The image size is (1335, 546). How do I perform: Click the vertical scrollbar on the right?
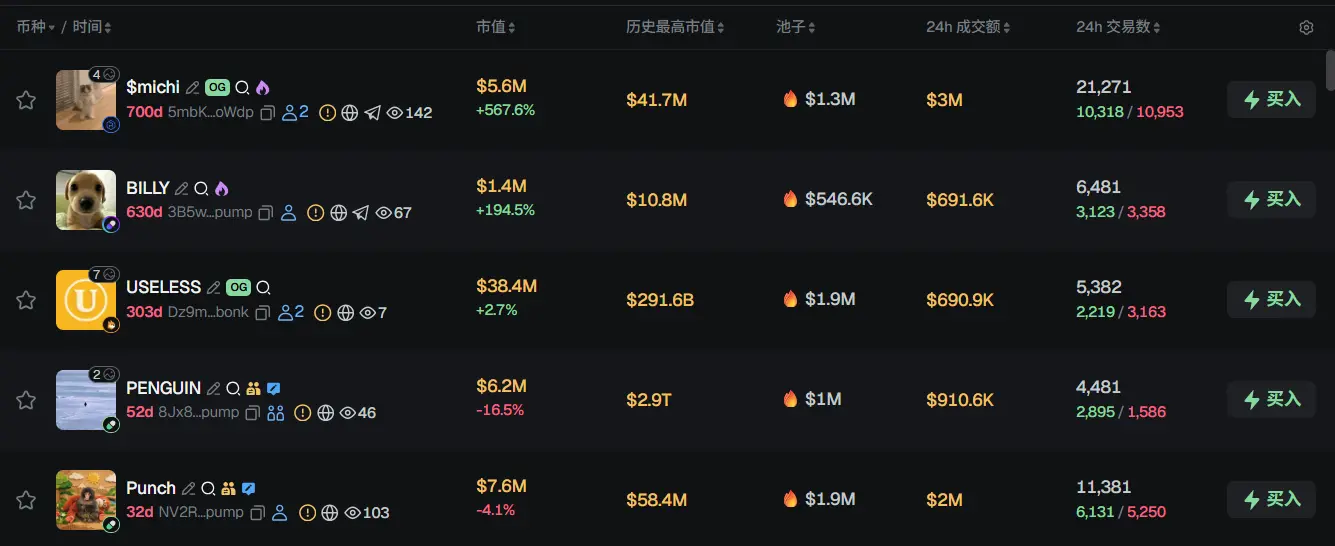1329,70
